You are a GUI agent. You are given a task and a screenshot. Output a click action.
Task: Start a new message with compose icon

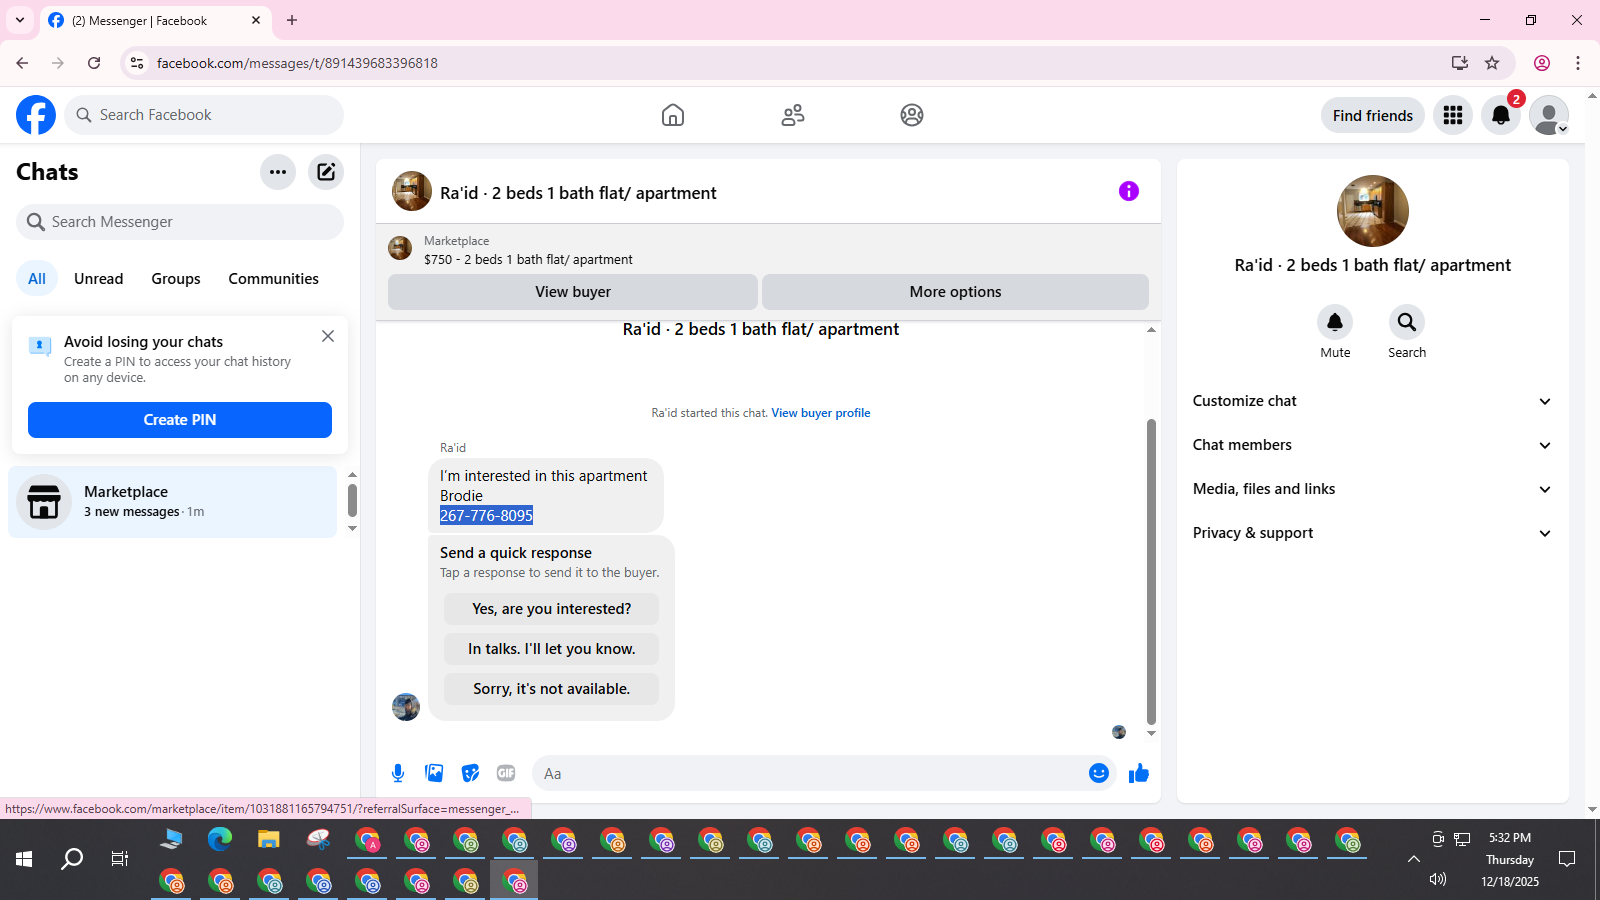pos(326,172)
